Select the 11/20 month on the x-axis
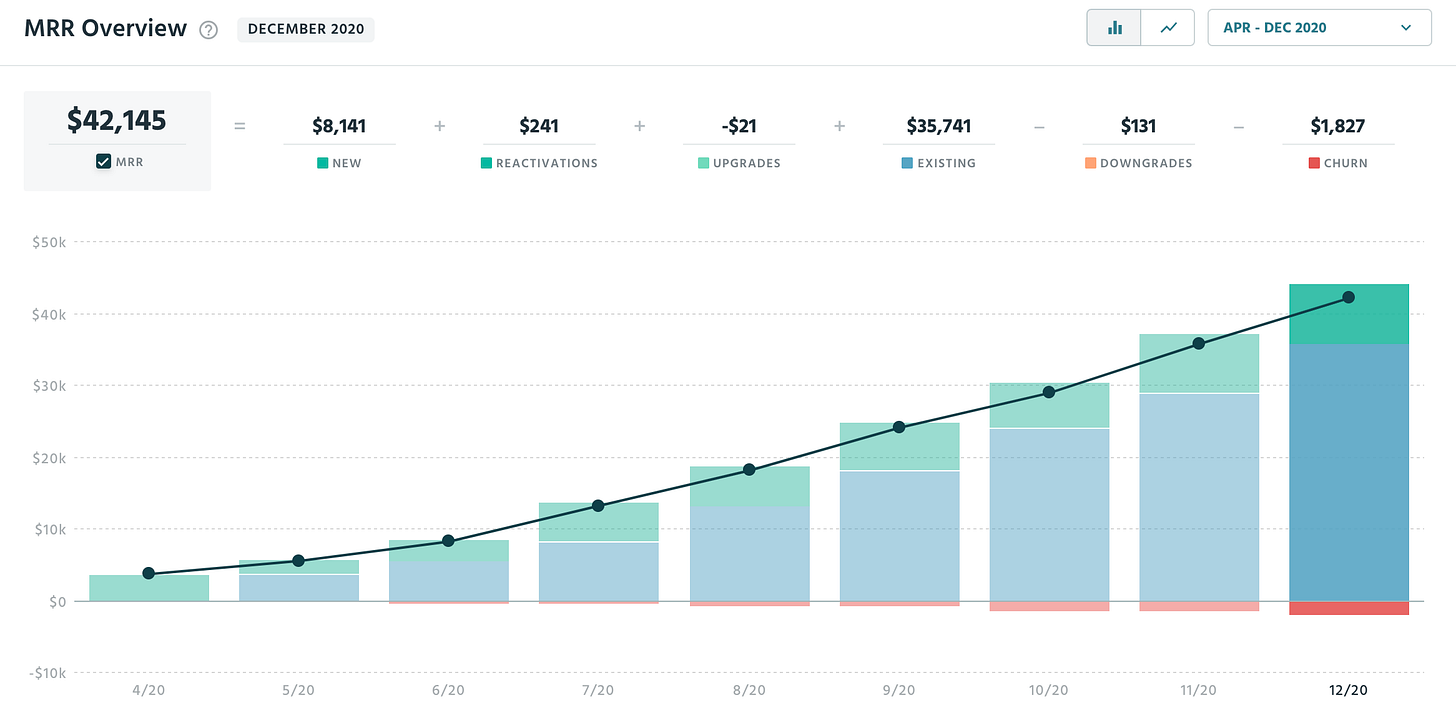 (1198, 690)
